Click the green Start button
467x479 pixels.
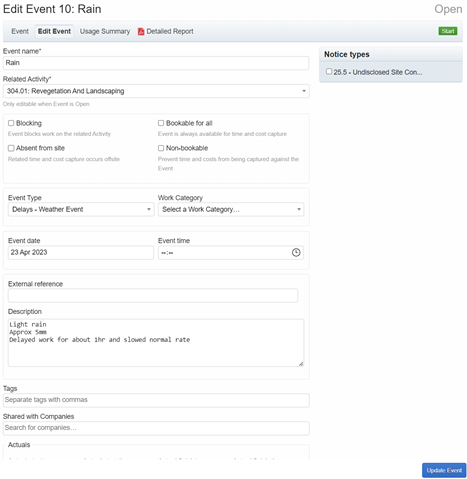click(x=448, y=31)
